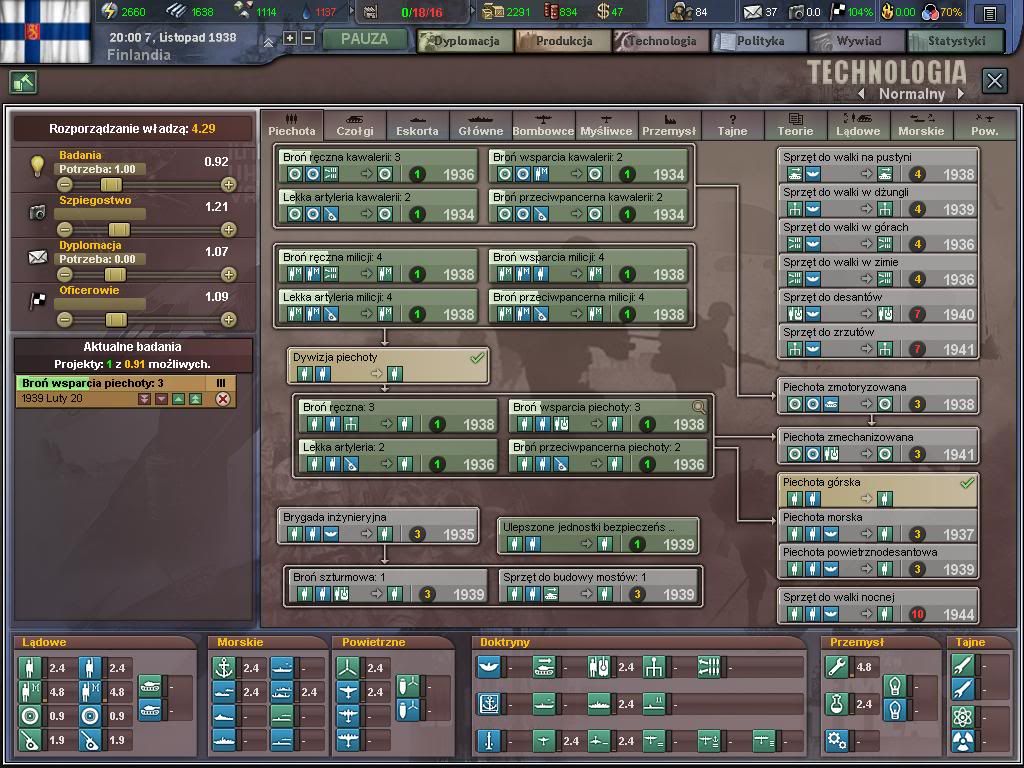
Task: Click the fuel barrels icon showing 834
Action: (x=551, y=12)
